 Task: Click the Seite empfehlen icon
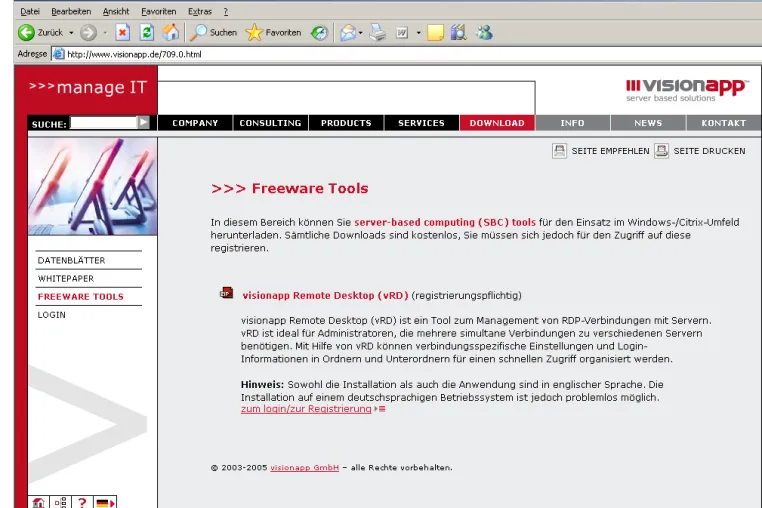coord(559,151)
